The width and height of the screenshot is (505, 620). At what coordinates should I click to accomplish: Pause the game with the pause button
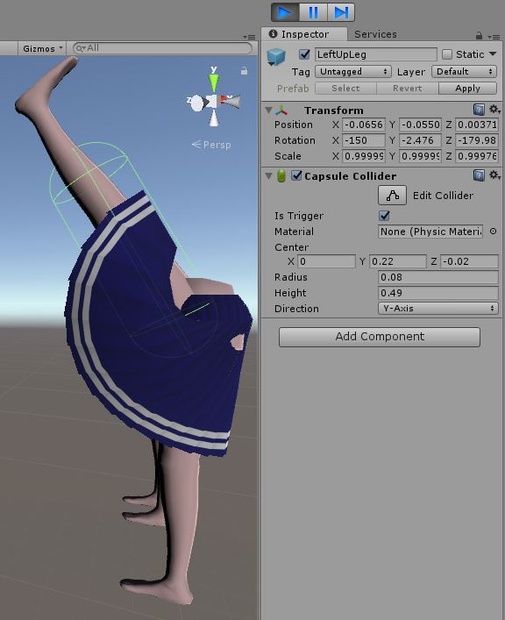point(313,12)
